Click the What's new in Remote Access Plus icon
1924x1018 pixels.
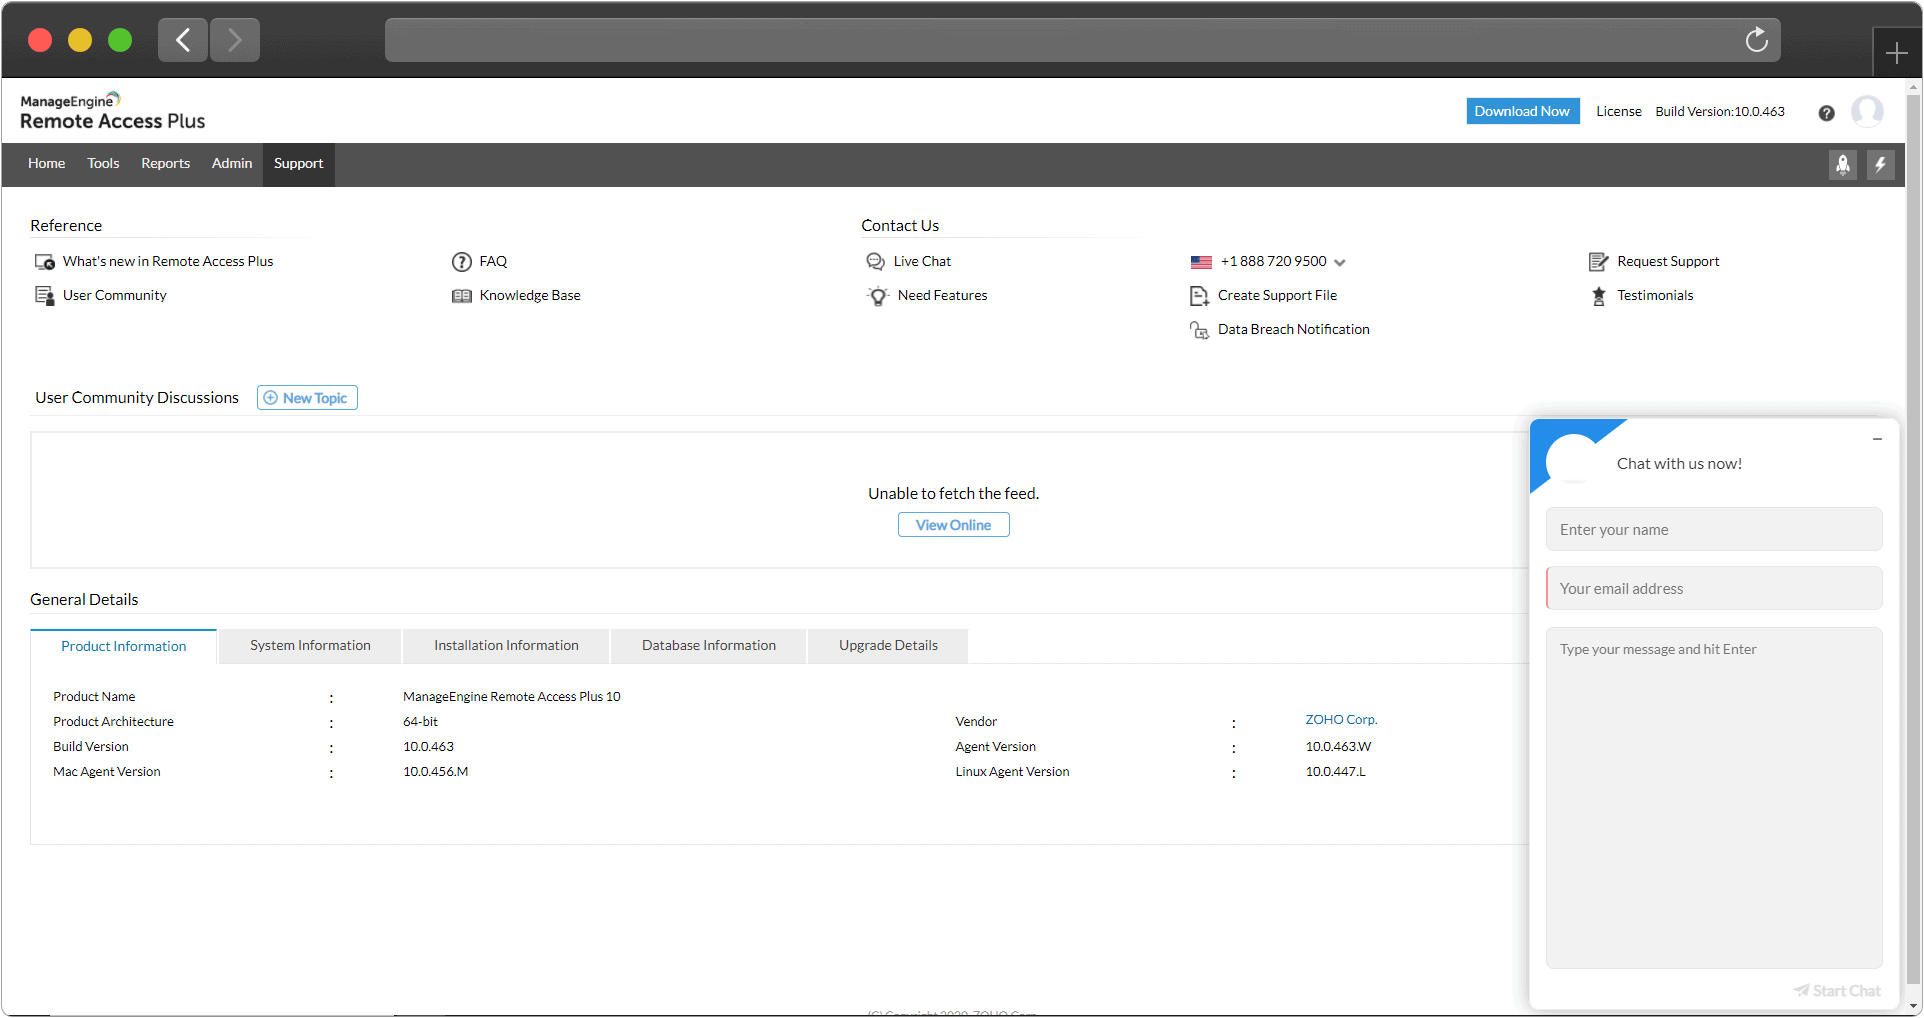click(x=45, y=262)
